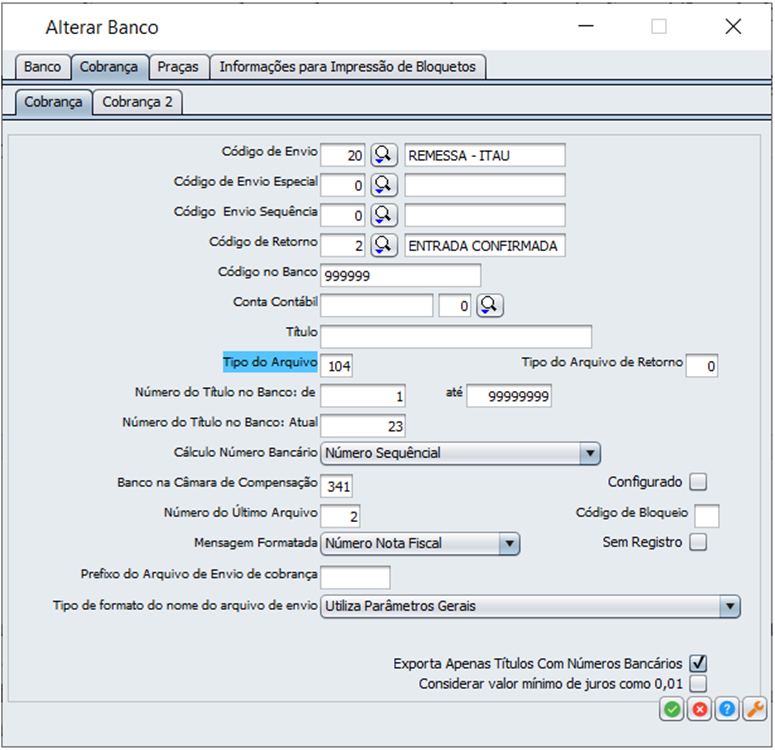Screen dimensions: 775x750
Task: Check Considerar valor mínimo de juros option
Action: coord(698,684)
